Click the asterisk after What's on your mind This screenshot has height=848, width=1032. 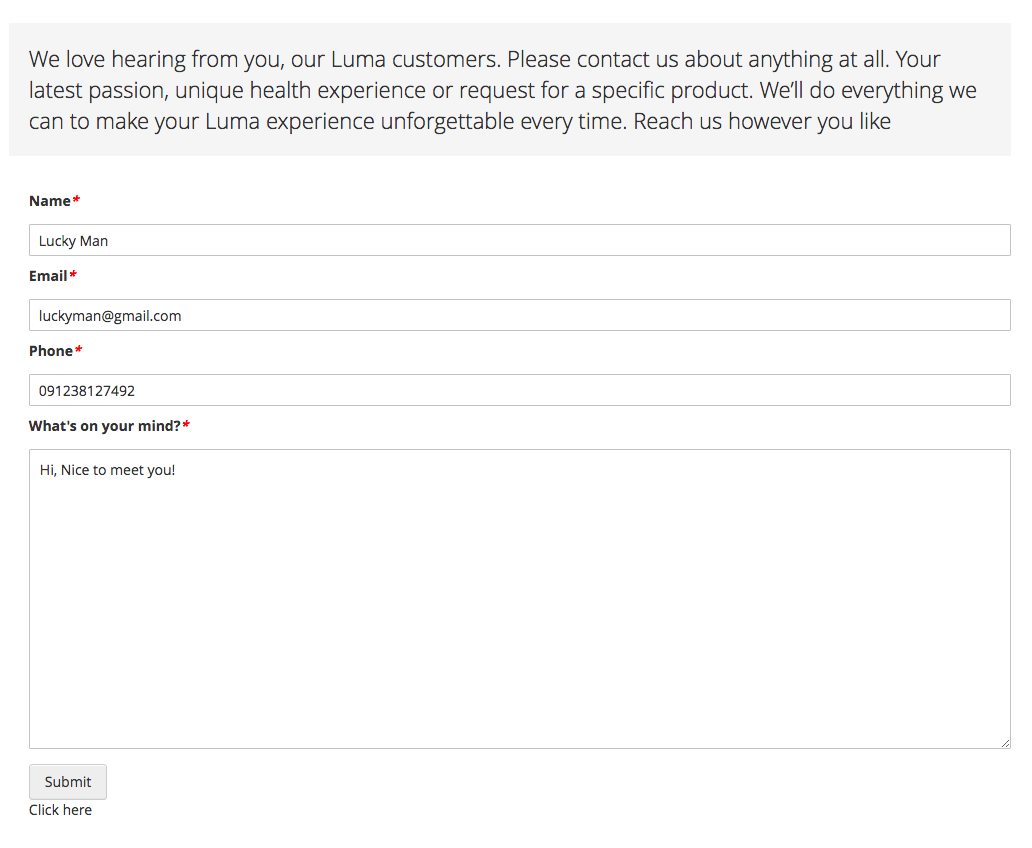tap(186, 425)
